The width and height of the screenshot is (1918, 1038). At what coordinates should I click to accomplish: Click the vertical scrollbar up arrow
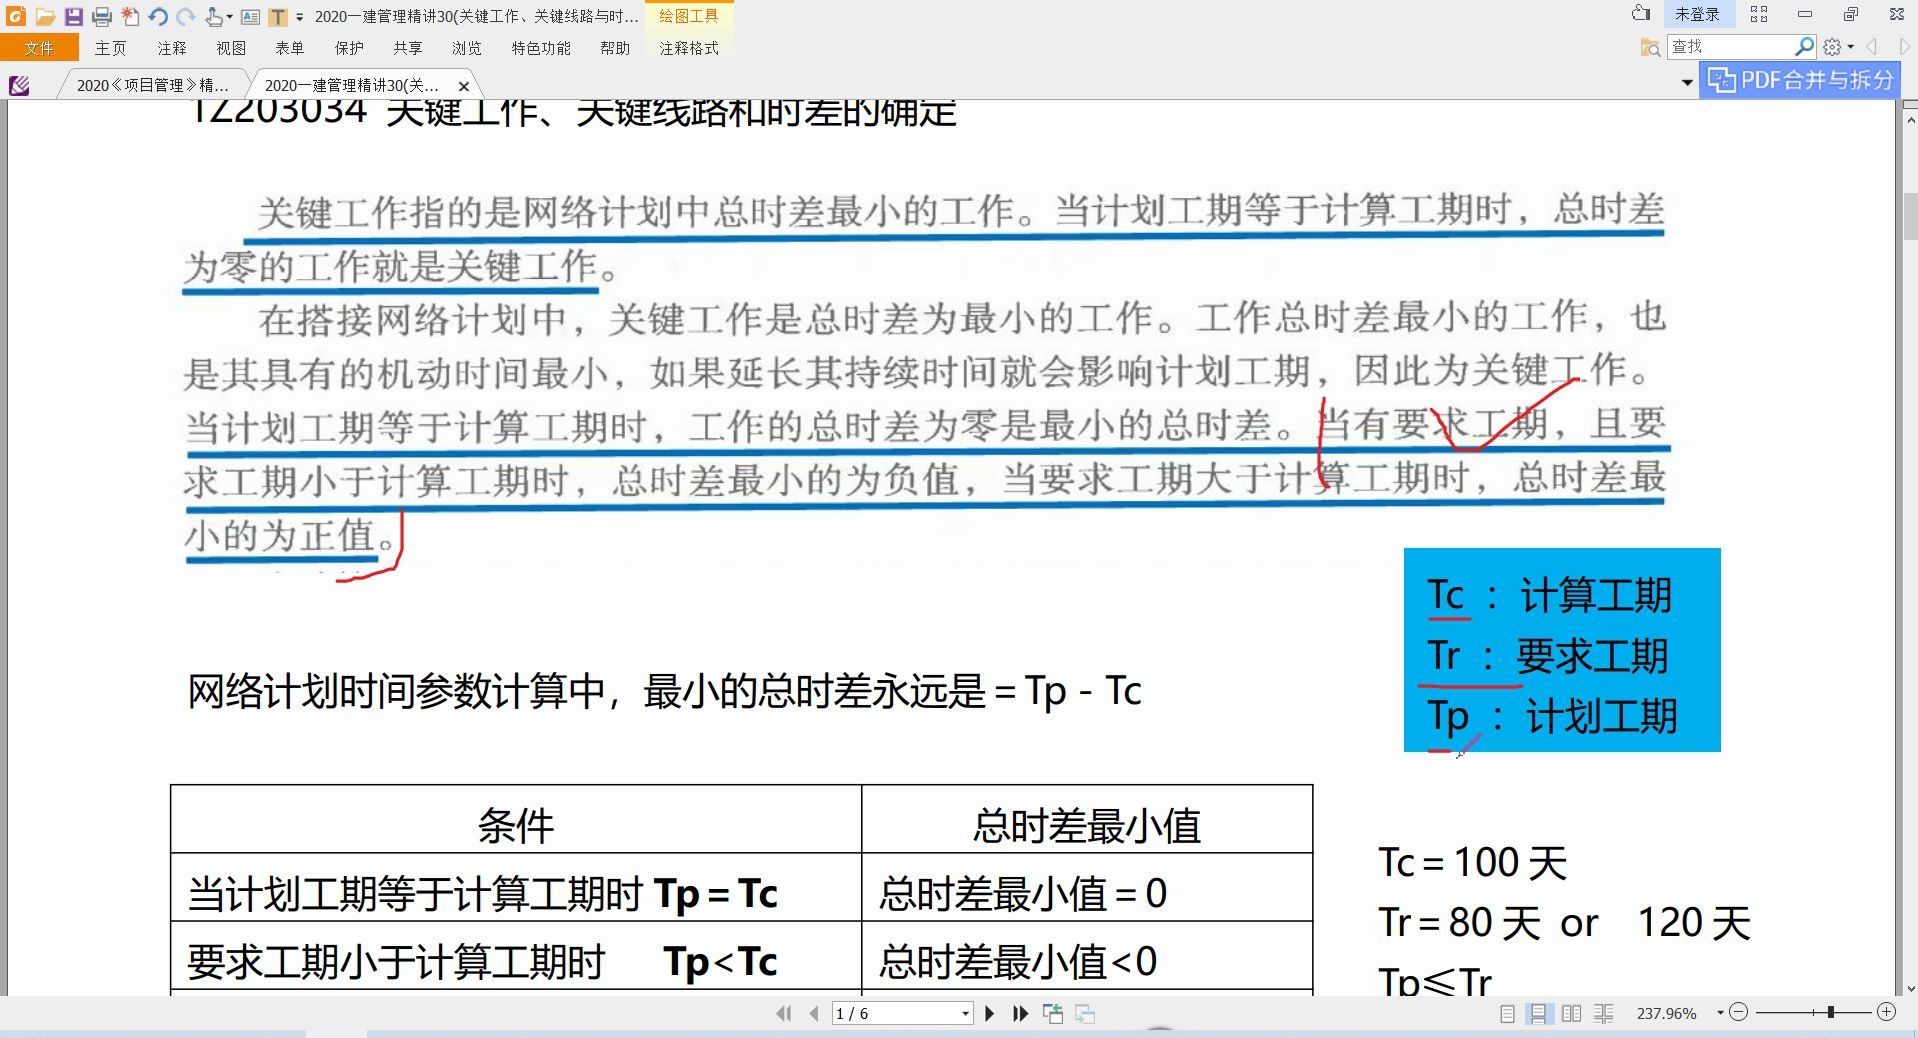click(x=1909, y=118)
